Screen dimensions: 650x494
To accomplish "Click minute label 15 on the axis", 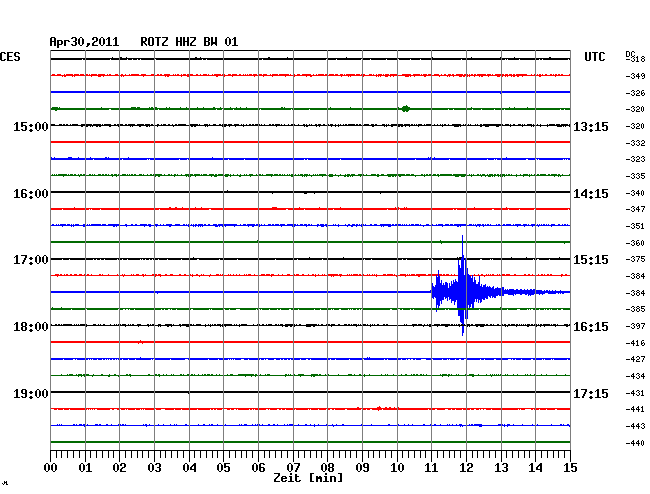I will [570, 468].
